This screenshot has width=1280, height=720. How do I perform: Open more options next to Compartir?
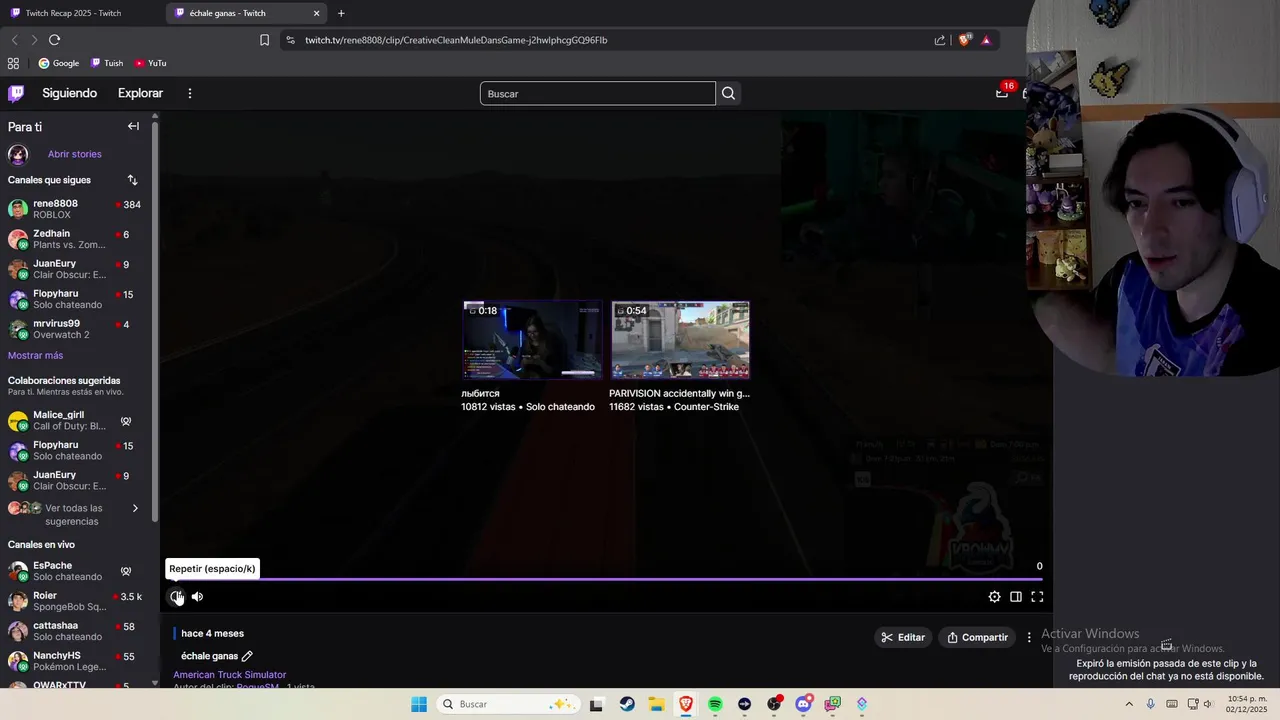point(1029,637)
